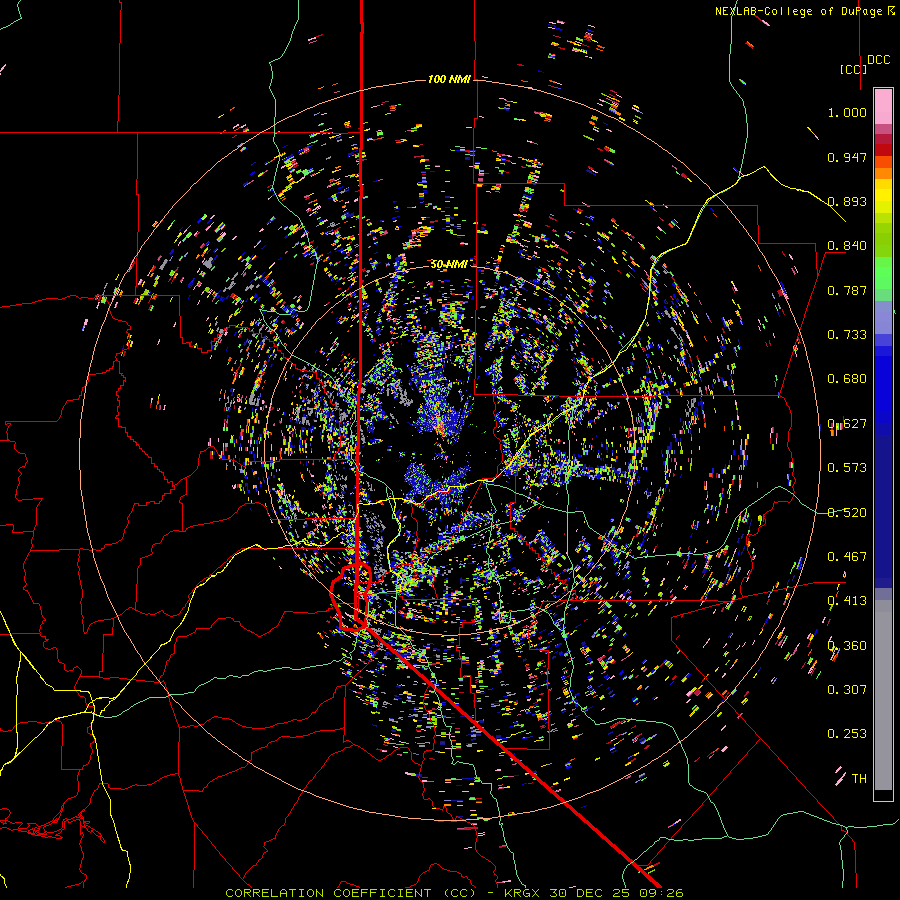Click the 0.840 scale value
The image size is (900, 900).
(x=847, y=246)
